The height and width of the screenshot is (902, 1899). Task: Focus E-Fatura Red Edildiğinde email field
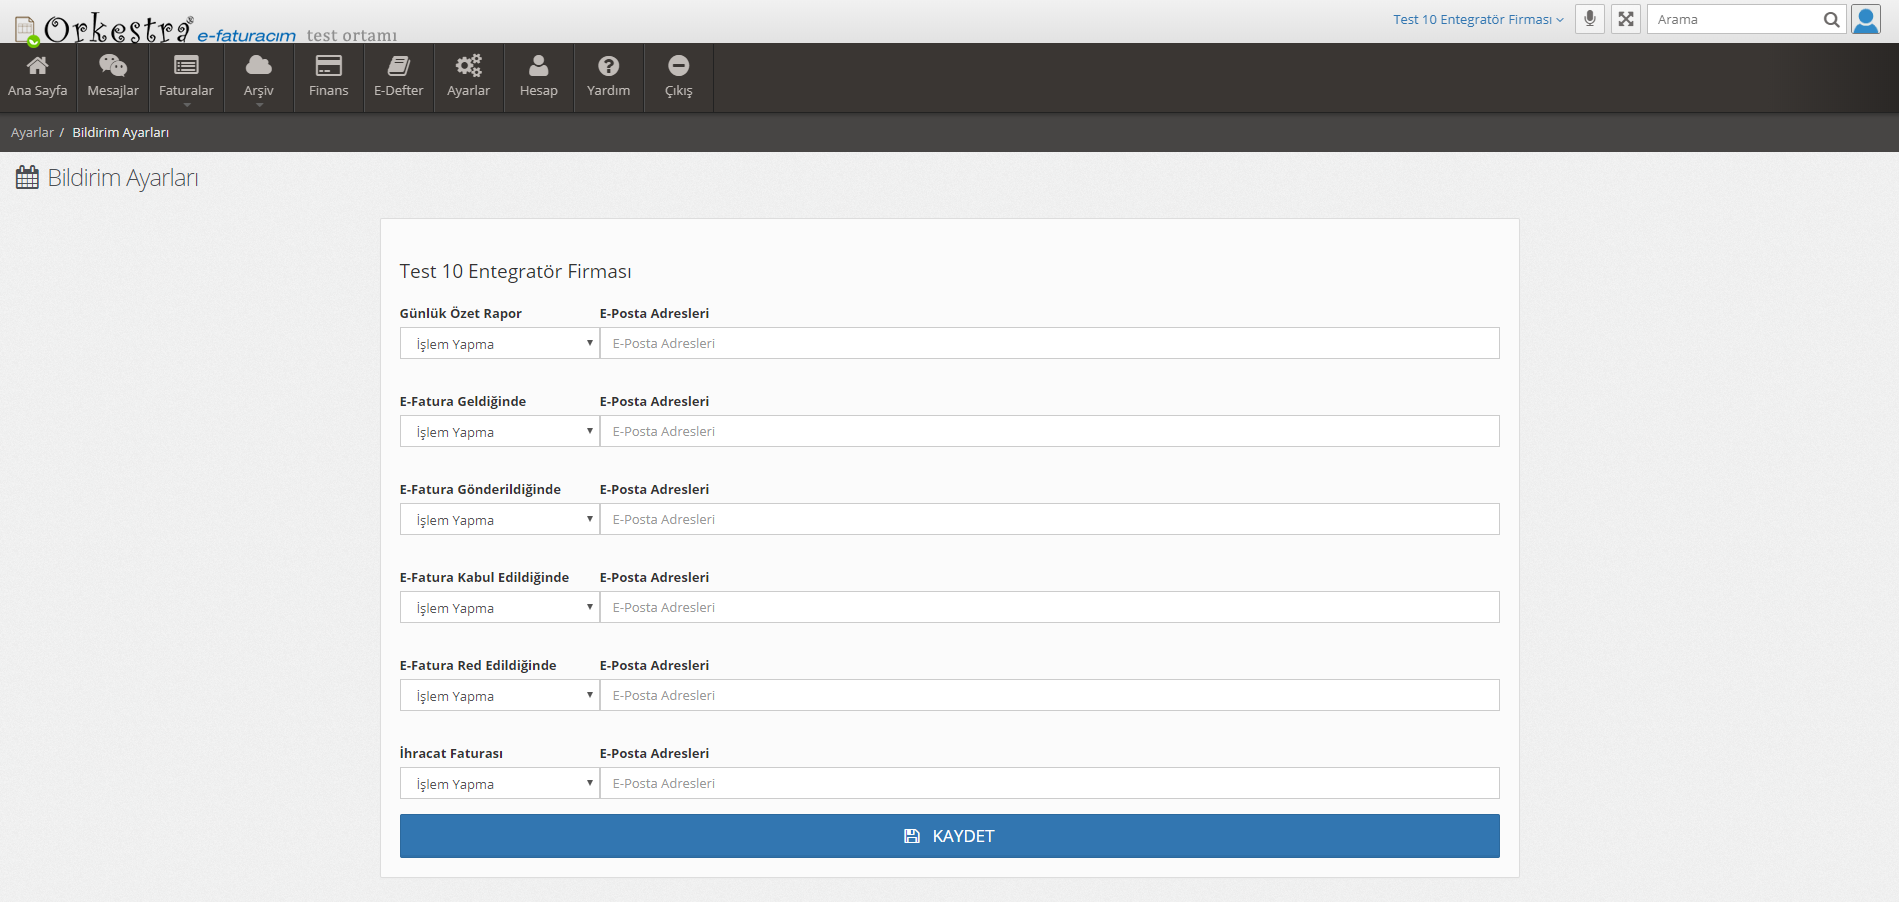click(1049, 695)
